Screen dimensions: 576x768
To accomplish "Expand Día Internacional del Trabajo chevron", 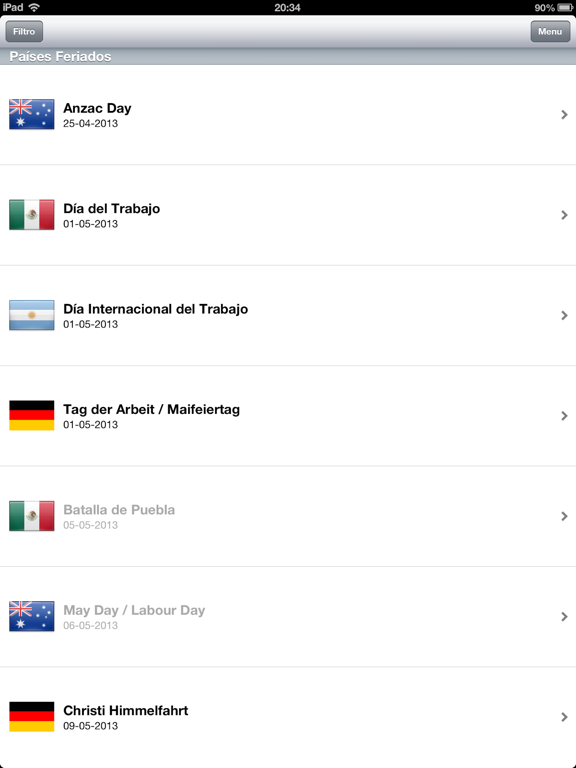I will click(x=564, y=315).
